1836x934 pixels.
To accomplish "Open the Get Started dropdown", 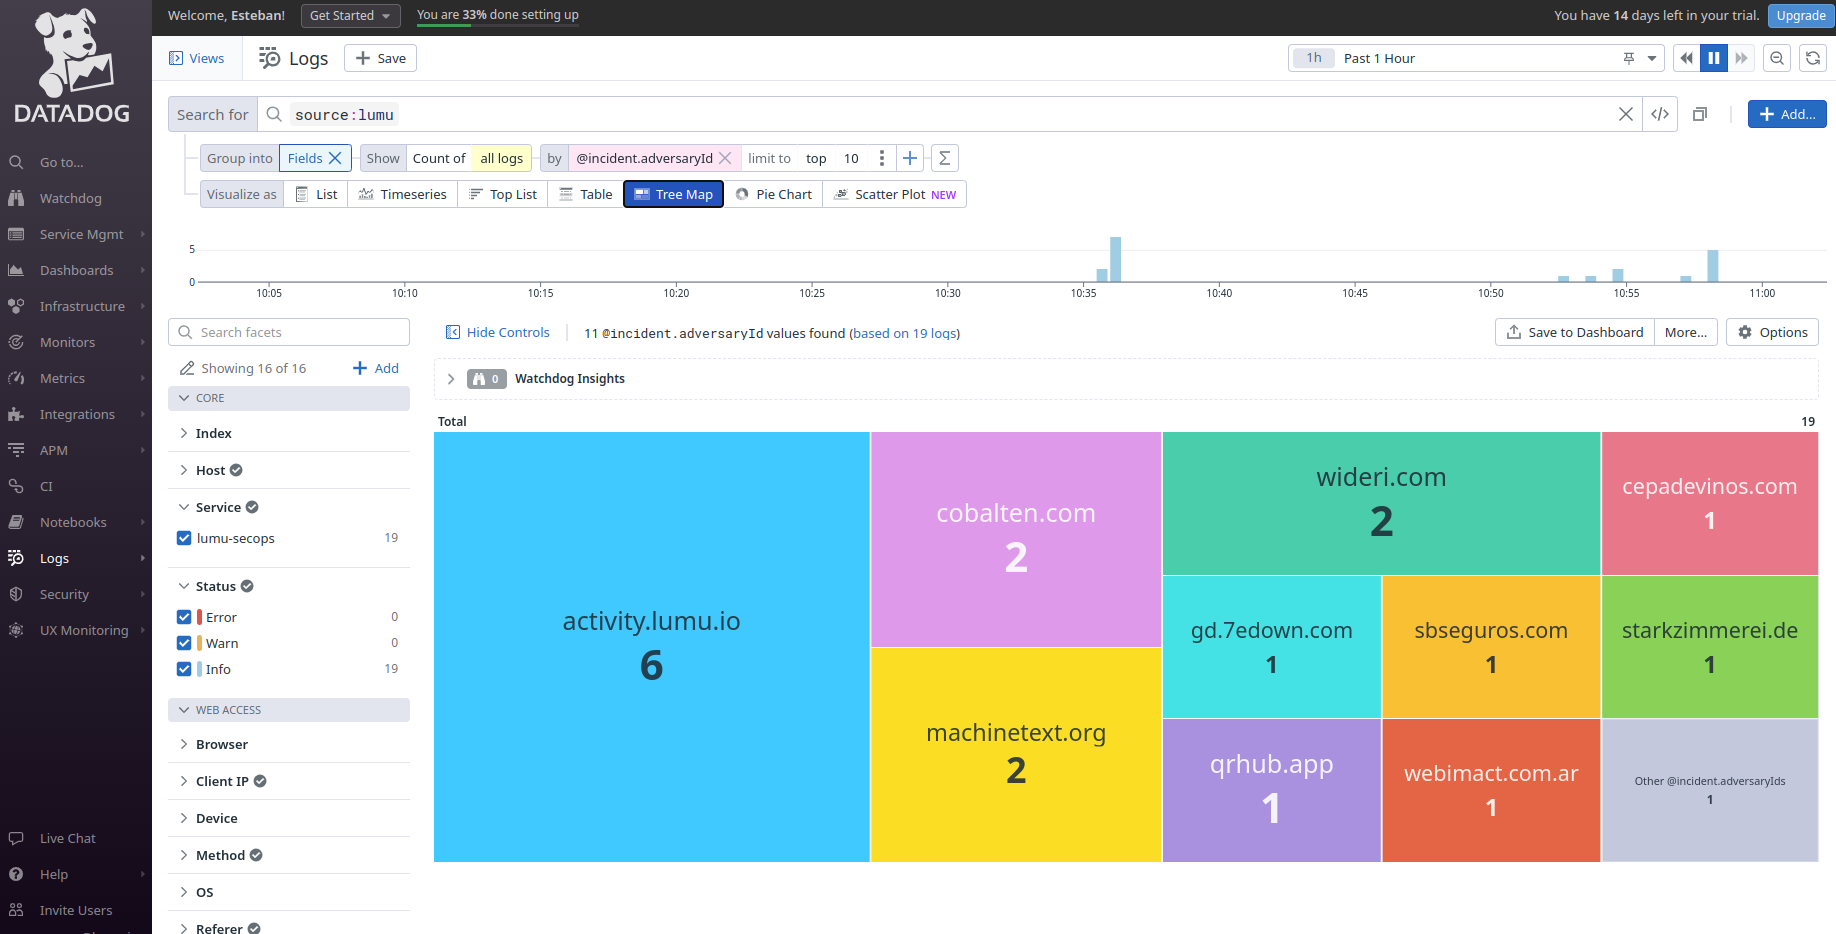I will pos(350,16).
